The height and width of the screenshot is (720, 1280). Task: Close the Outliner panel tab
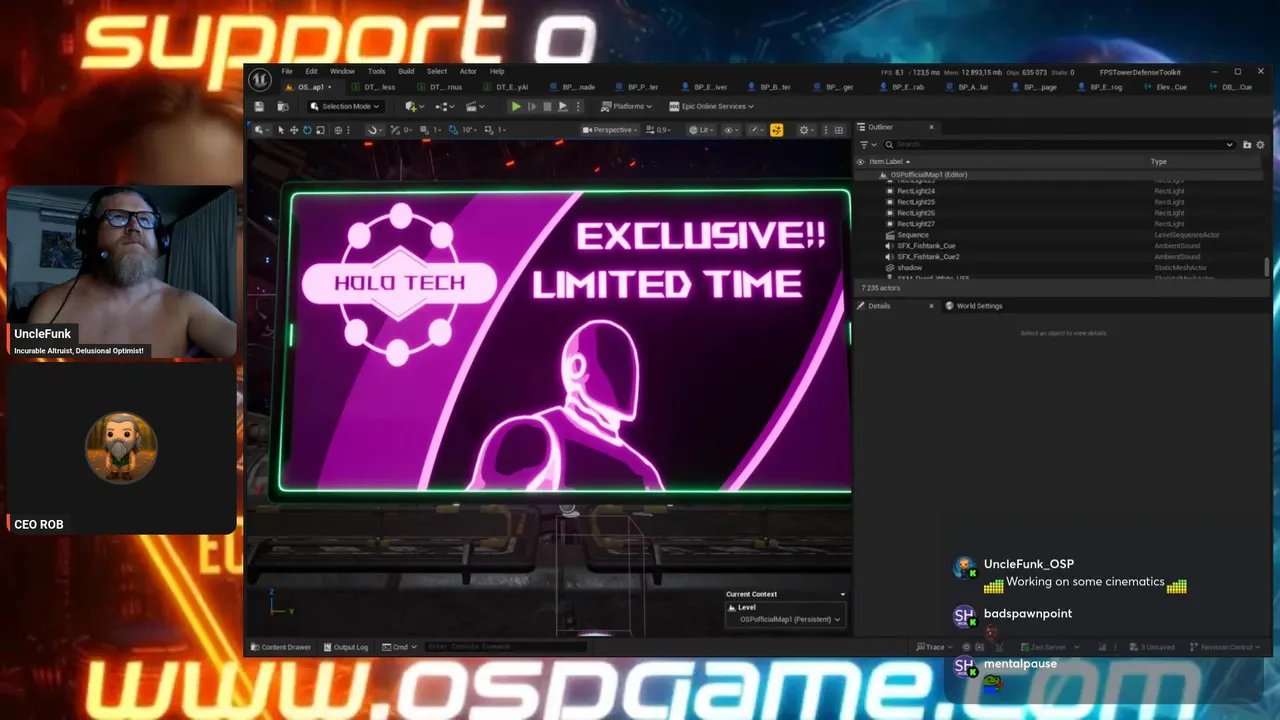tap(931, 127)
